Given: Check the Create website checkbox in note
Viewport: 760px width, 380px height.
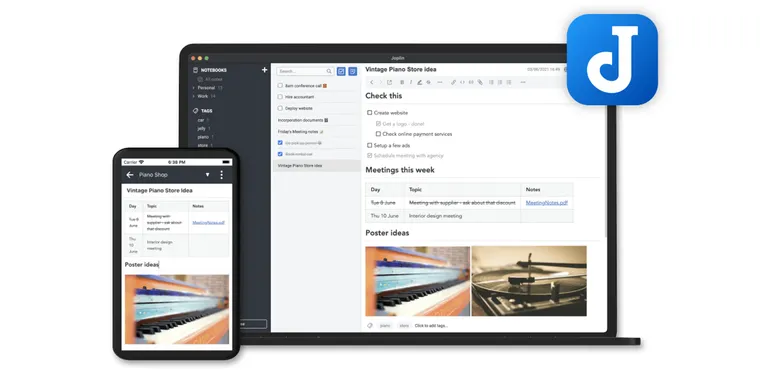Looking at the screenshot, I should 369,112.
